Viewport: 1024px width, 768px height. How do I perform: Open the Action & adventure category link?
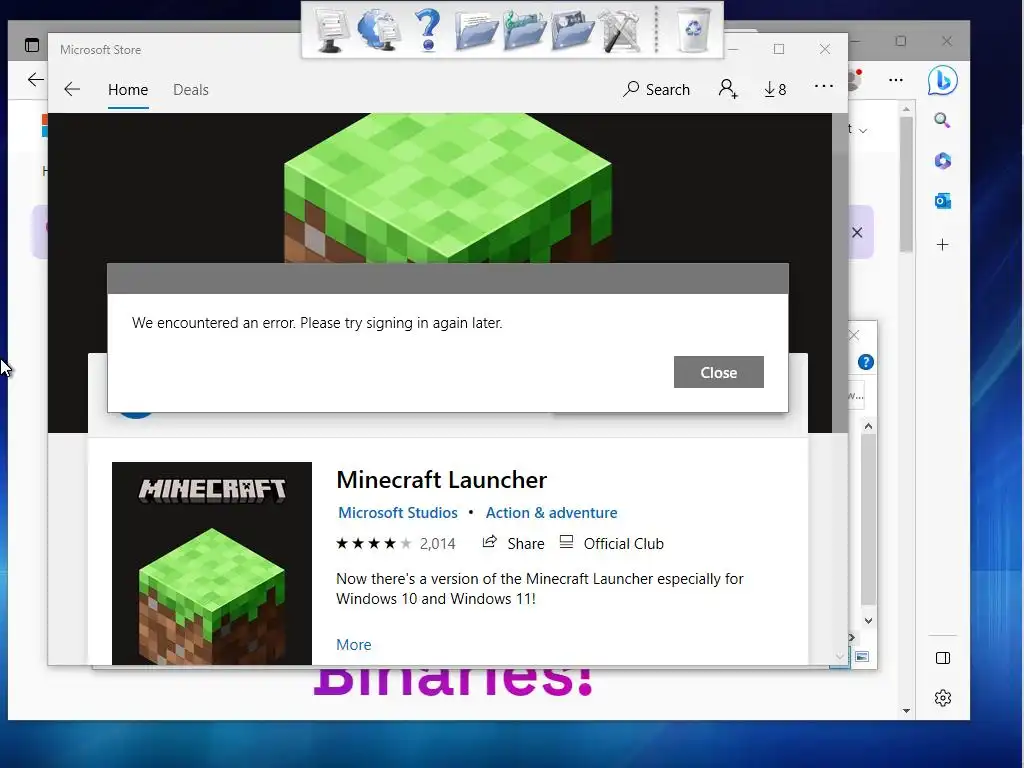[x=551, y=513]
